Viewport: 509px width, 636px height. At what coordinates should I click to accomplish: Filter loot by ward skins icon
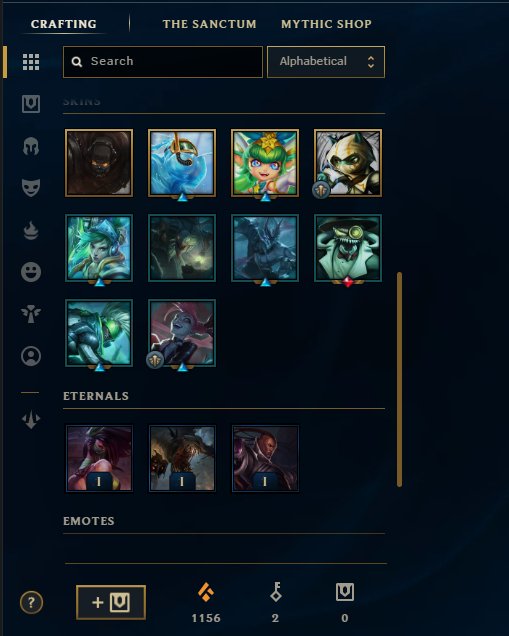[31, 314]
